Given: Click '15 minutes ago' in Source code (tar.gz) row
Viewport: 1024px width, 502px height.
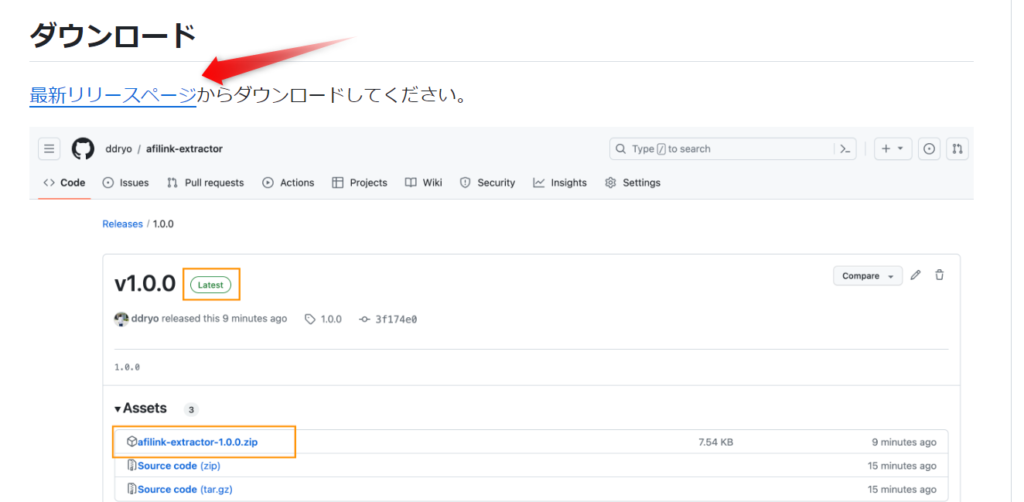Looking at the screenshot, I should coord(902,489).
